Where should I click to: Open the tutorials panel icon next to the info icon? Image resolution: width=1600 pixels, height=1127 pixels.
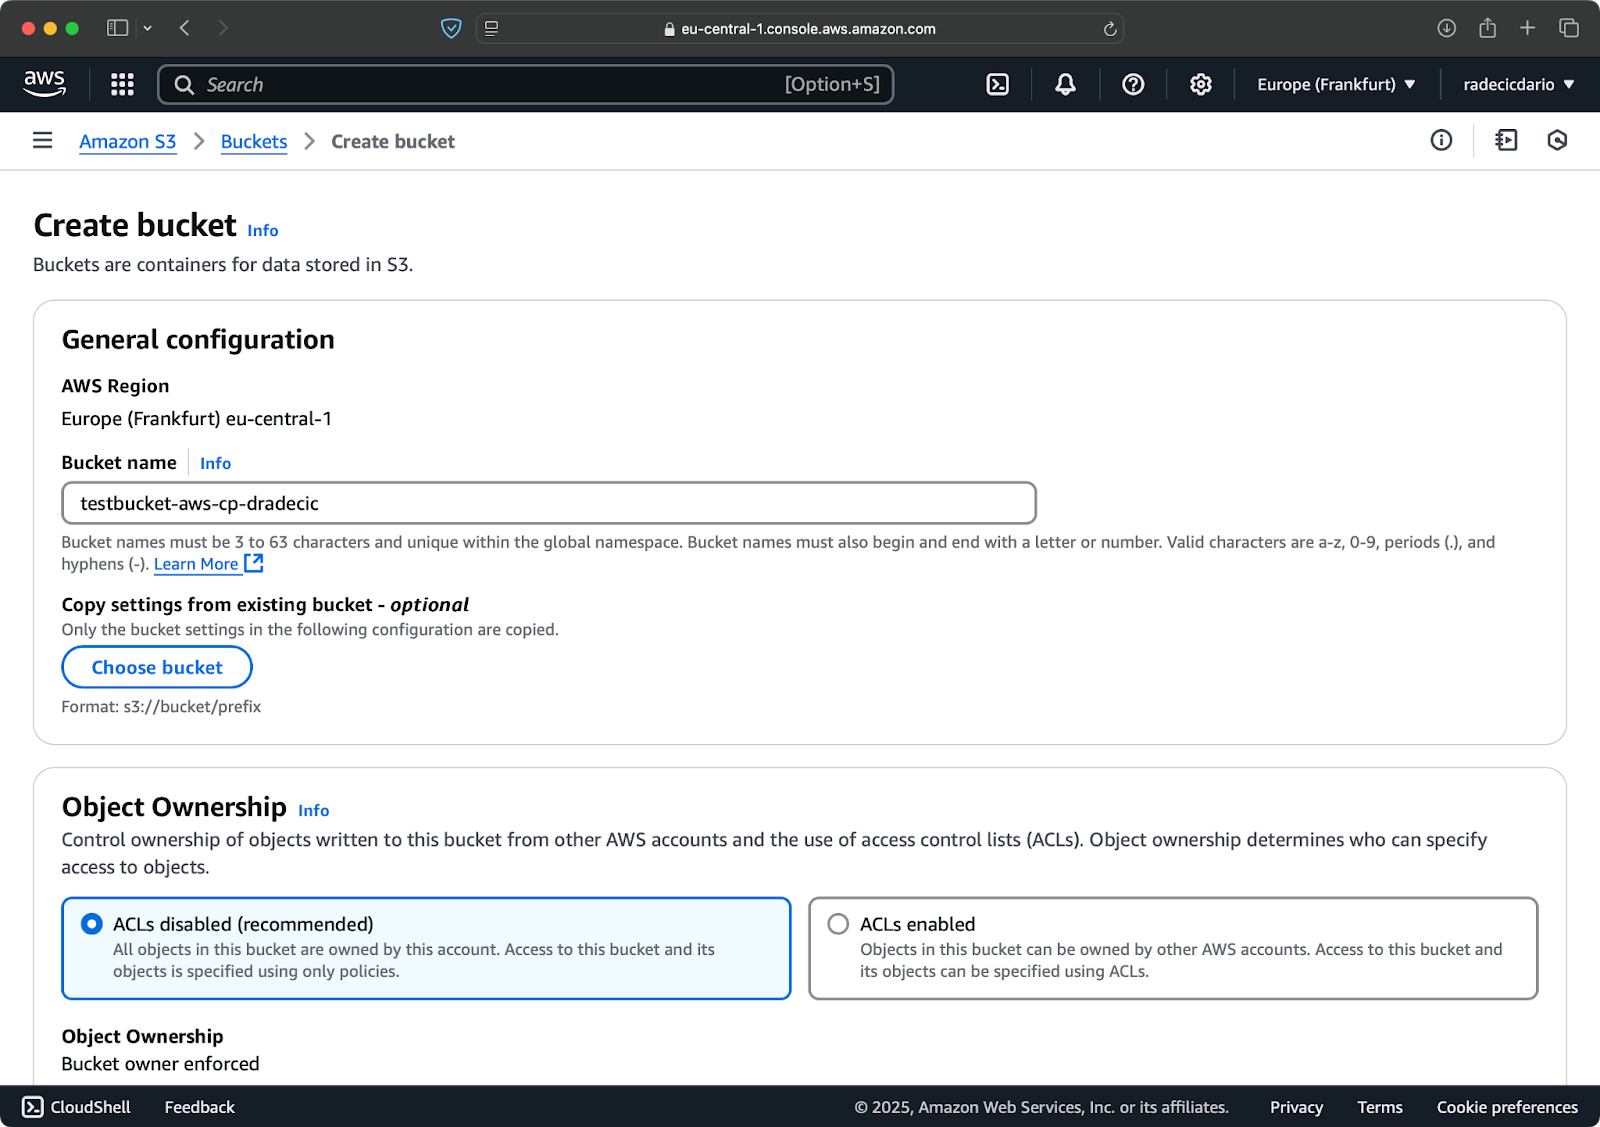[1506, 141]
